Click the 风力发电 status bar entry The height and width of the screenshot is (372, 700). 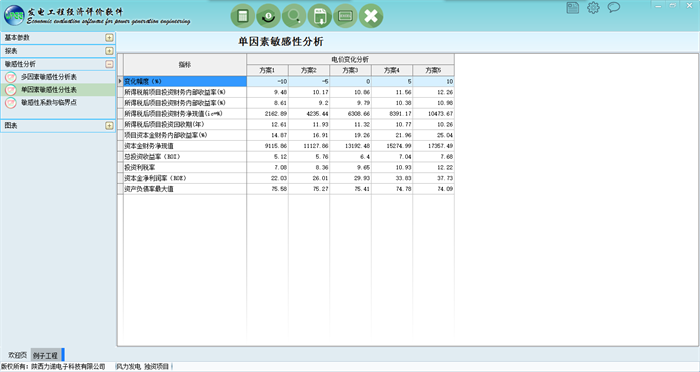click(129, 367)
